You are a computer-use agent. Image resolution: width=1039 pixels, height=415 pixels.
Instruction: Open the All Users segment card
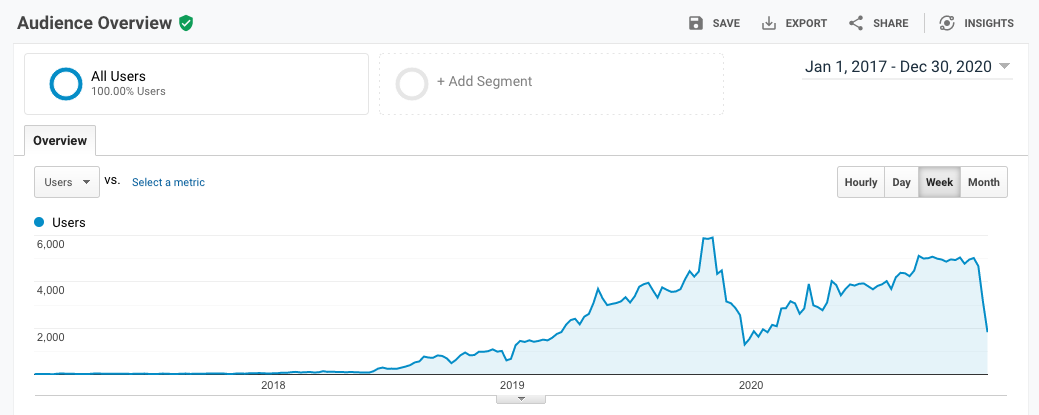(196, 84)
